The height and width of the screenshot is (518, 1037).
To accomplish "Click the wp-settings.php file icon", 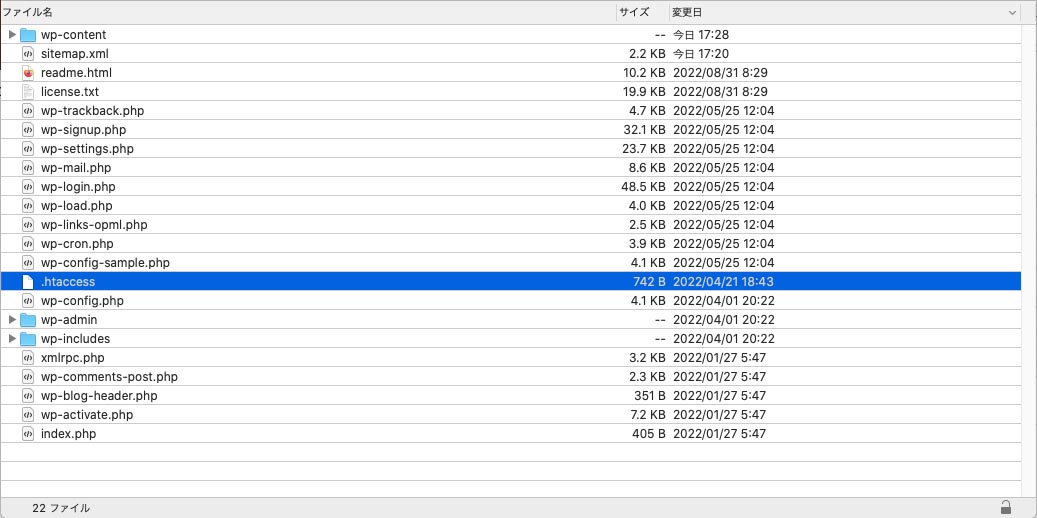I will (28, 149).
